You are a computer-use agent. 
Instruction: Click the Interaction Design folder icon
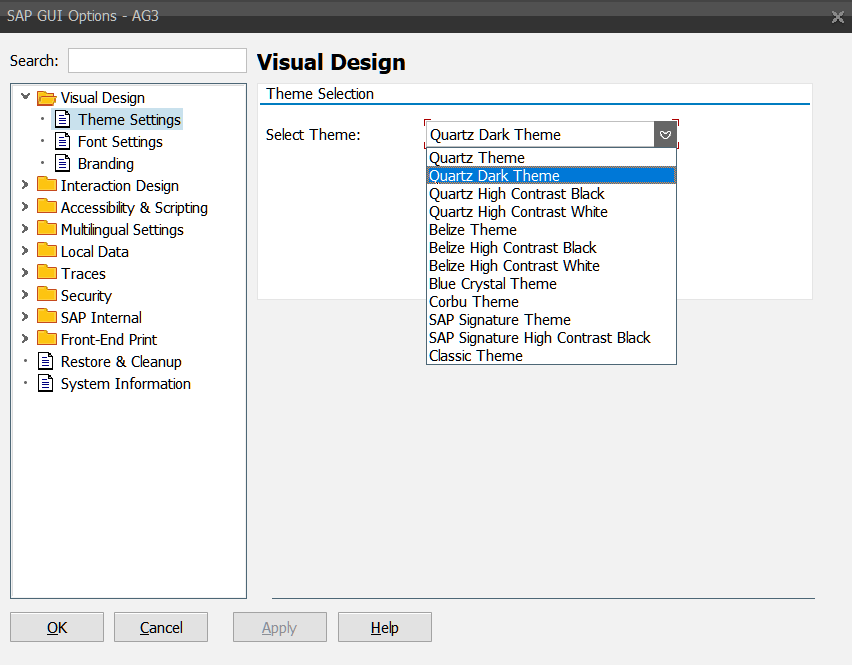(x=47, y=184)
